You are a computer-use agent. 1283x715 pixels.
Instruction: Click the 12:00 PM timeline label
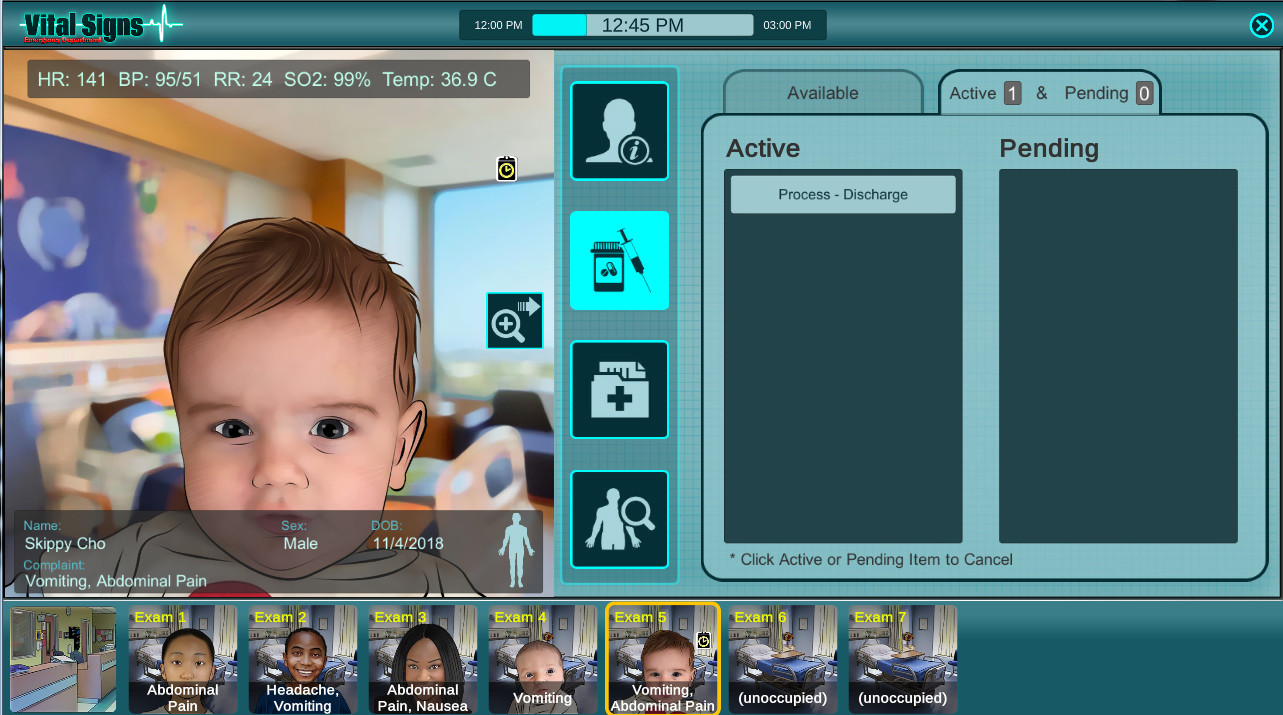point(496,24)
